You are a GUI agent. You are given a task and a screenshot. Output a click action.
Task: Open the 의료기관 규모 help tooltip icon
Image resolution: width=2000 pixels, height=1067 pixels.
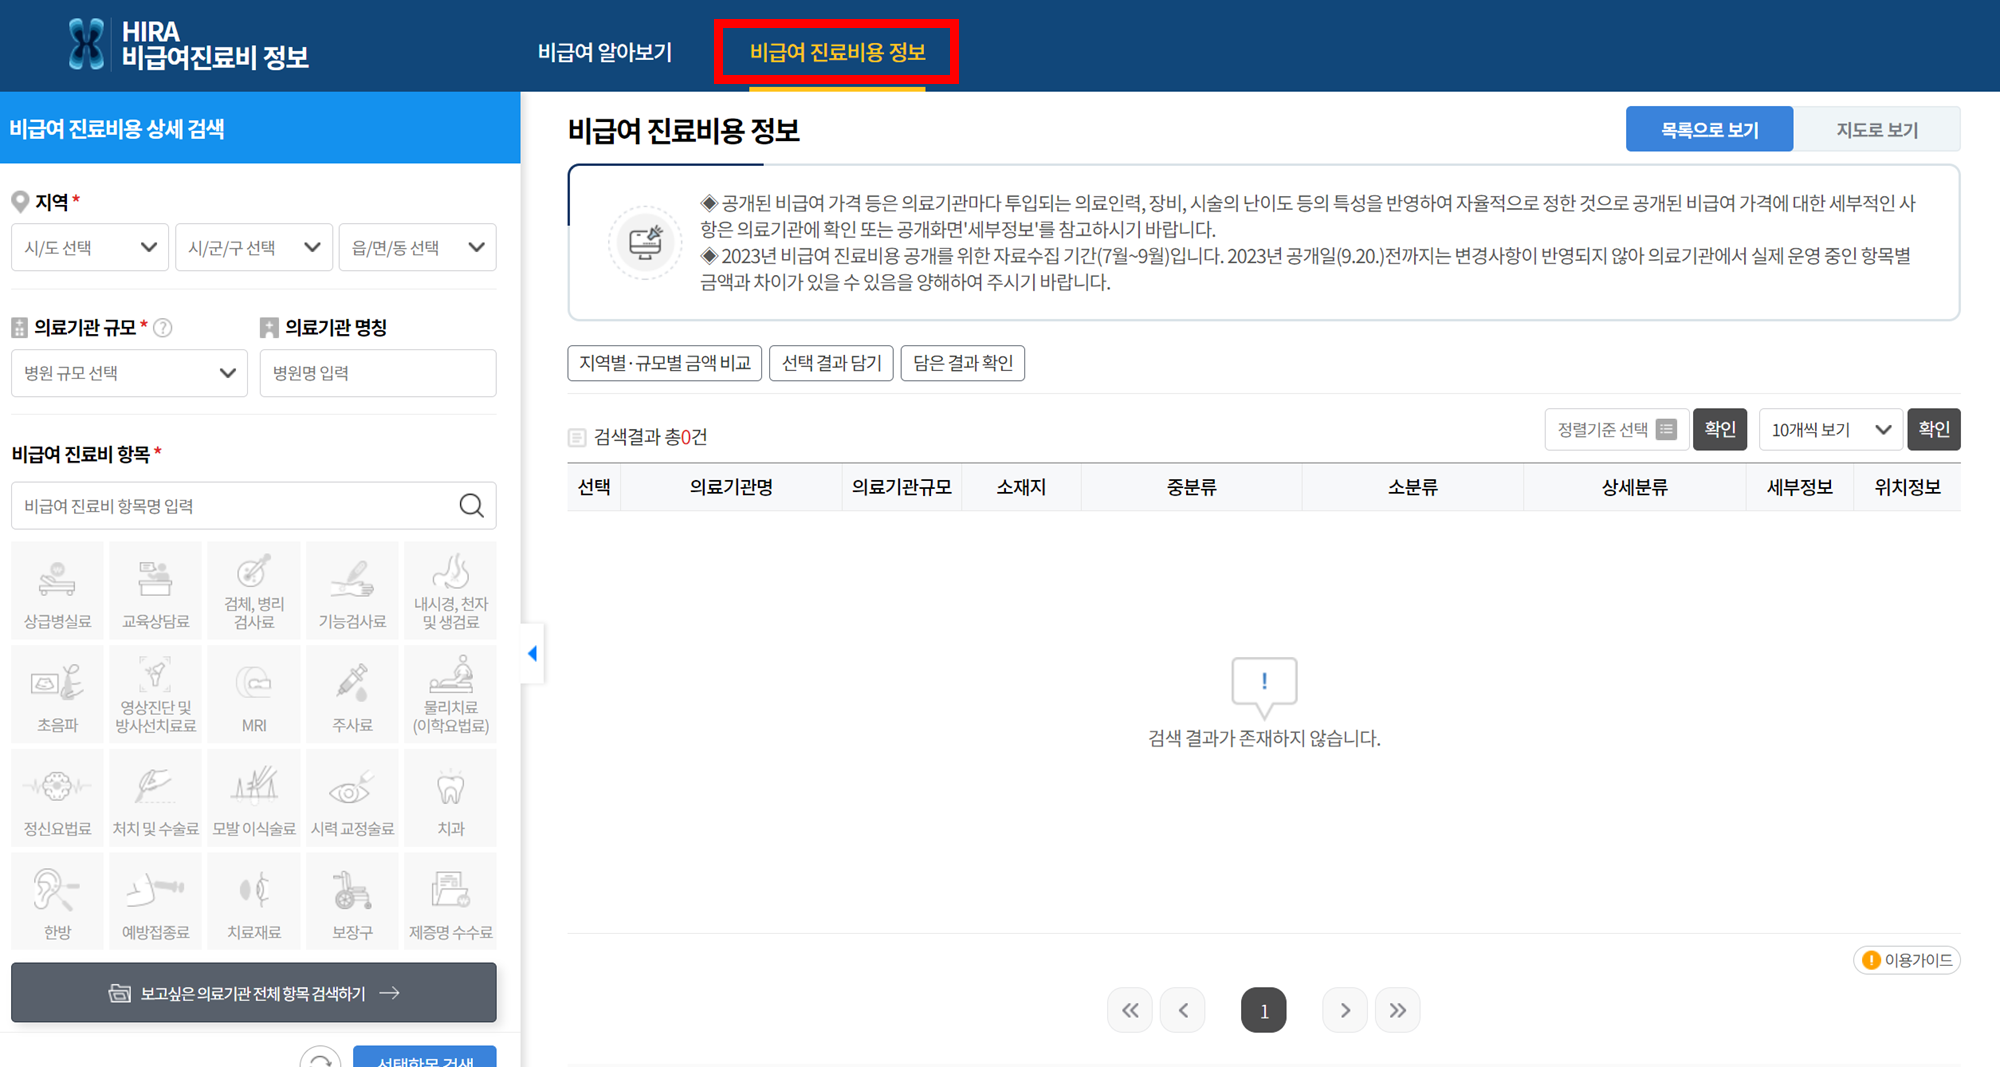tap(163, 326)
